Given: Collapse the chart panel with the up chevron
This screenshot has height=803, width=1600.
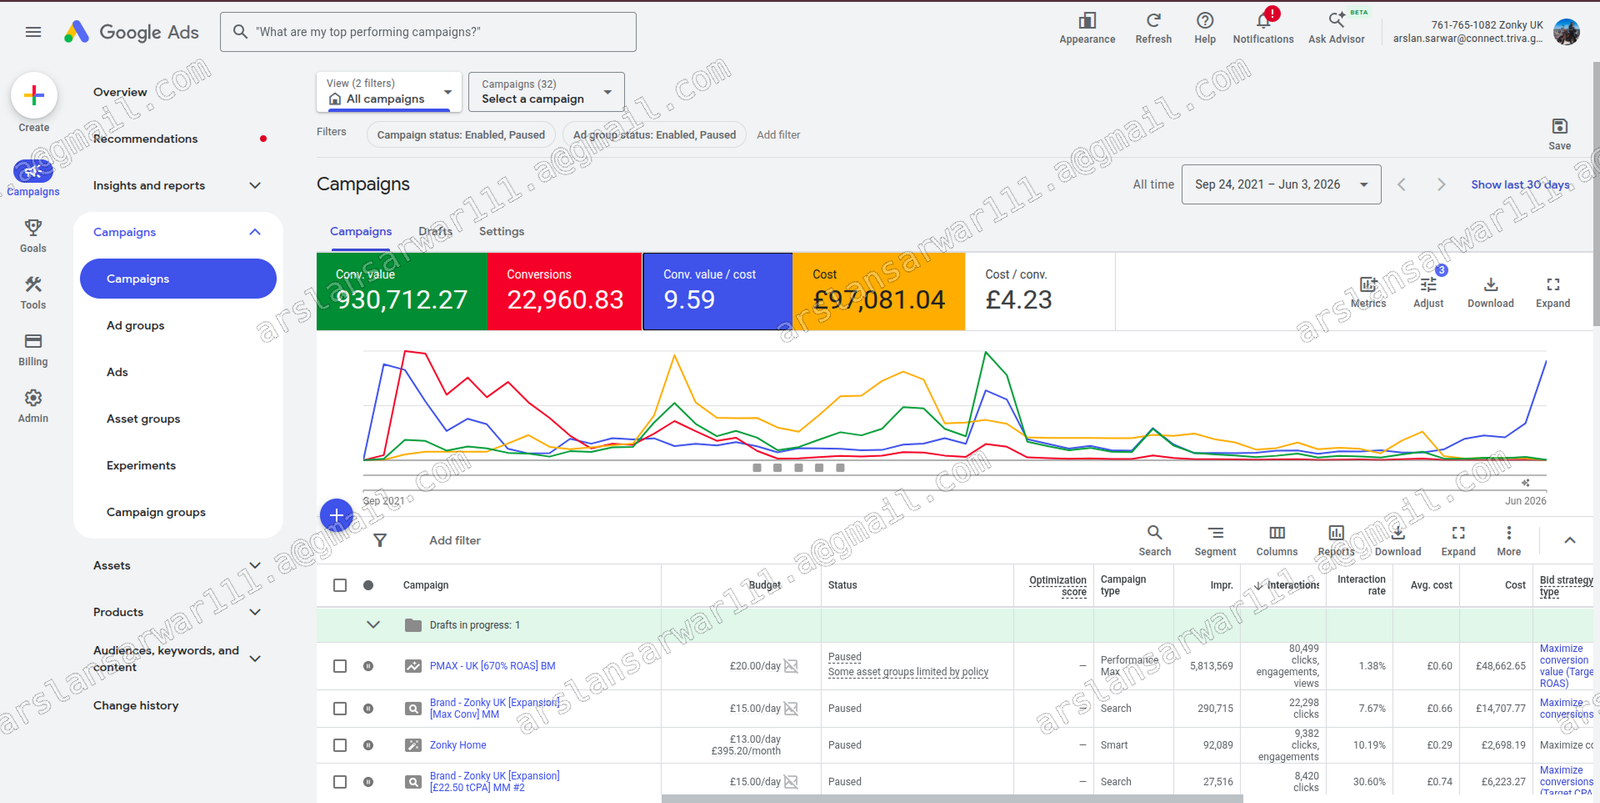Looking at the screenshot, I should click(1570, 540).
